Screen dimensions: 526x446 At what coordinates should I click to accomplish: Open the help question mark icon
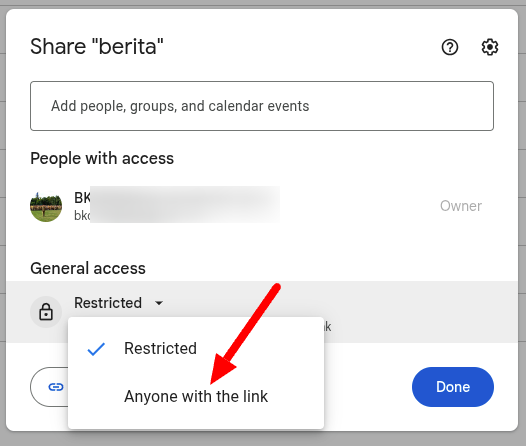coord(450,47)
